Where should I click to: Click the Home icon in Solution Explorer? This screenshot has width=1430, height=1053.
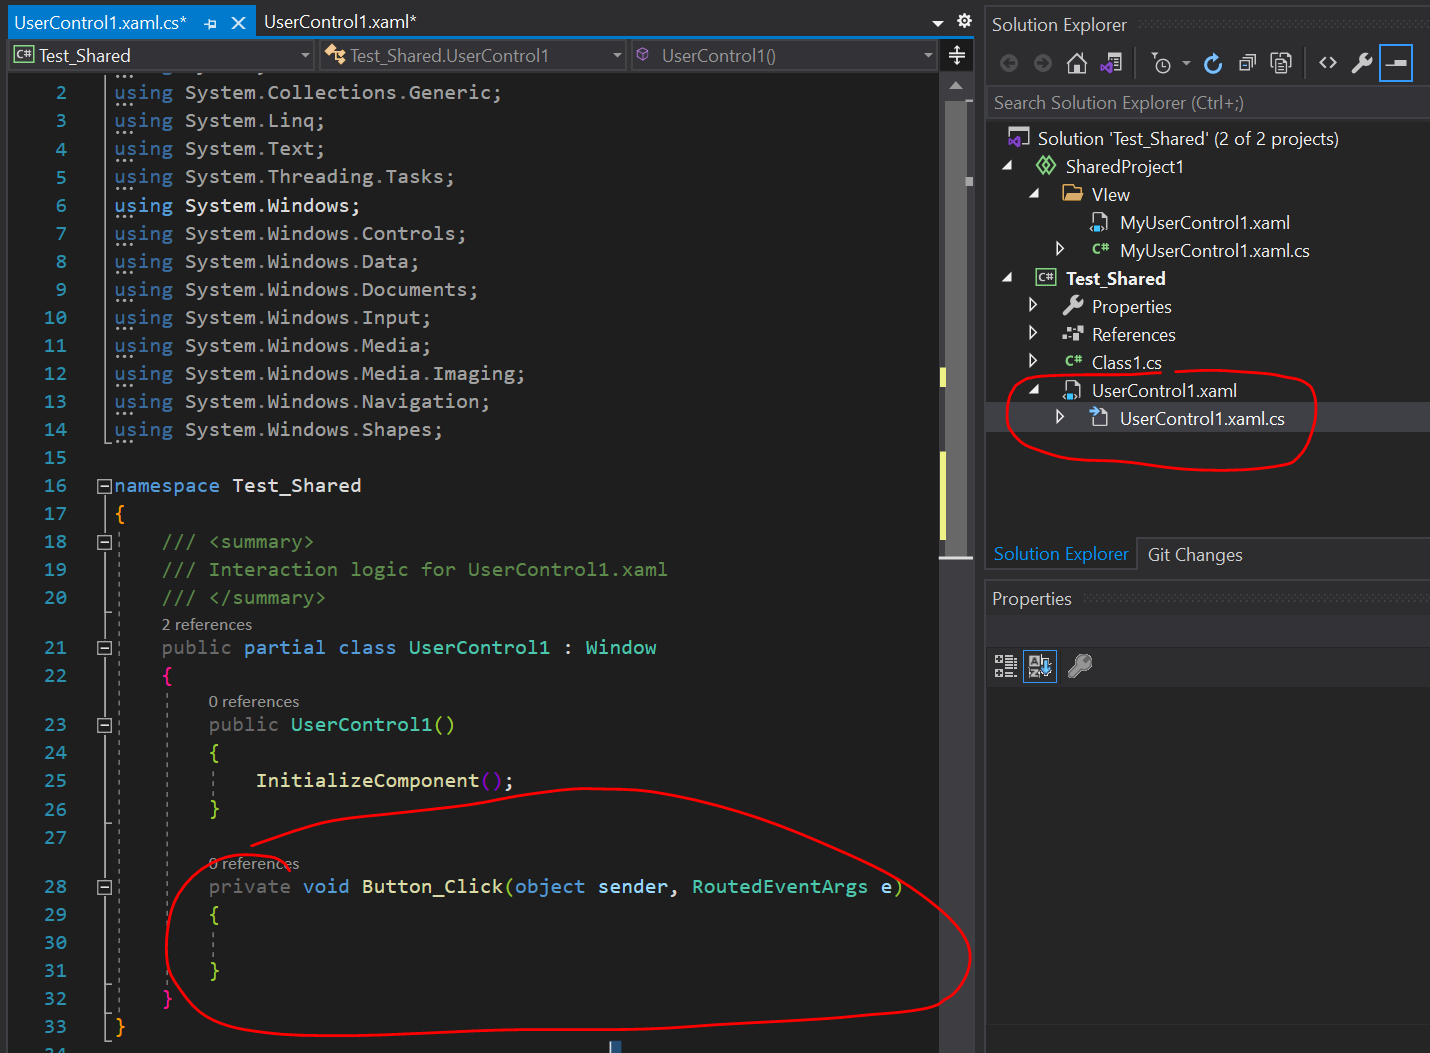click(1076, 64)
